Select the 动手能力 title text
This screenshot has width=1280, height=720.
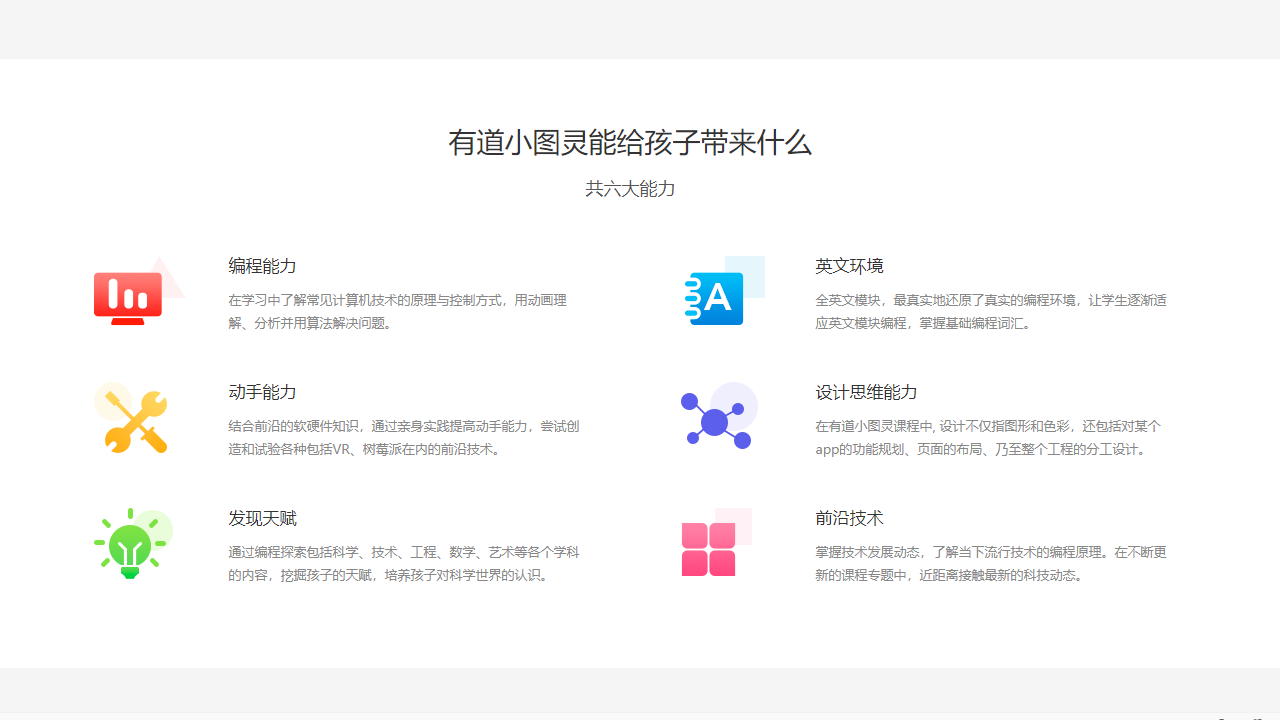(x=262, y=392)
